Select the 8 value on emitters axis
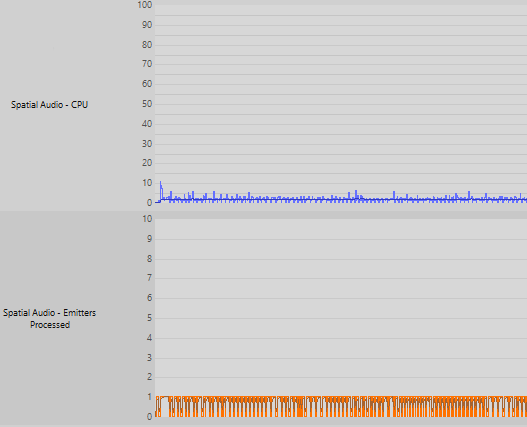The width and height of the screenshot is (527, 427). click(150, 259)
